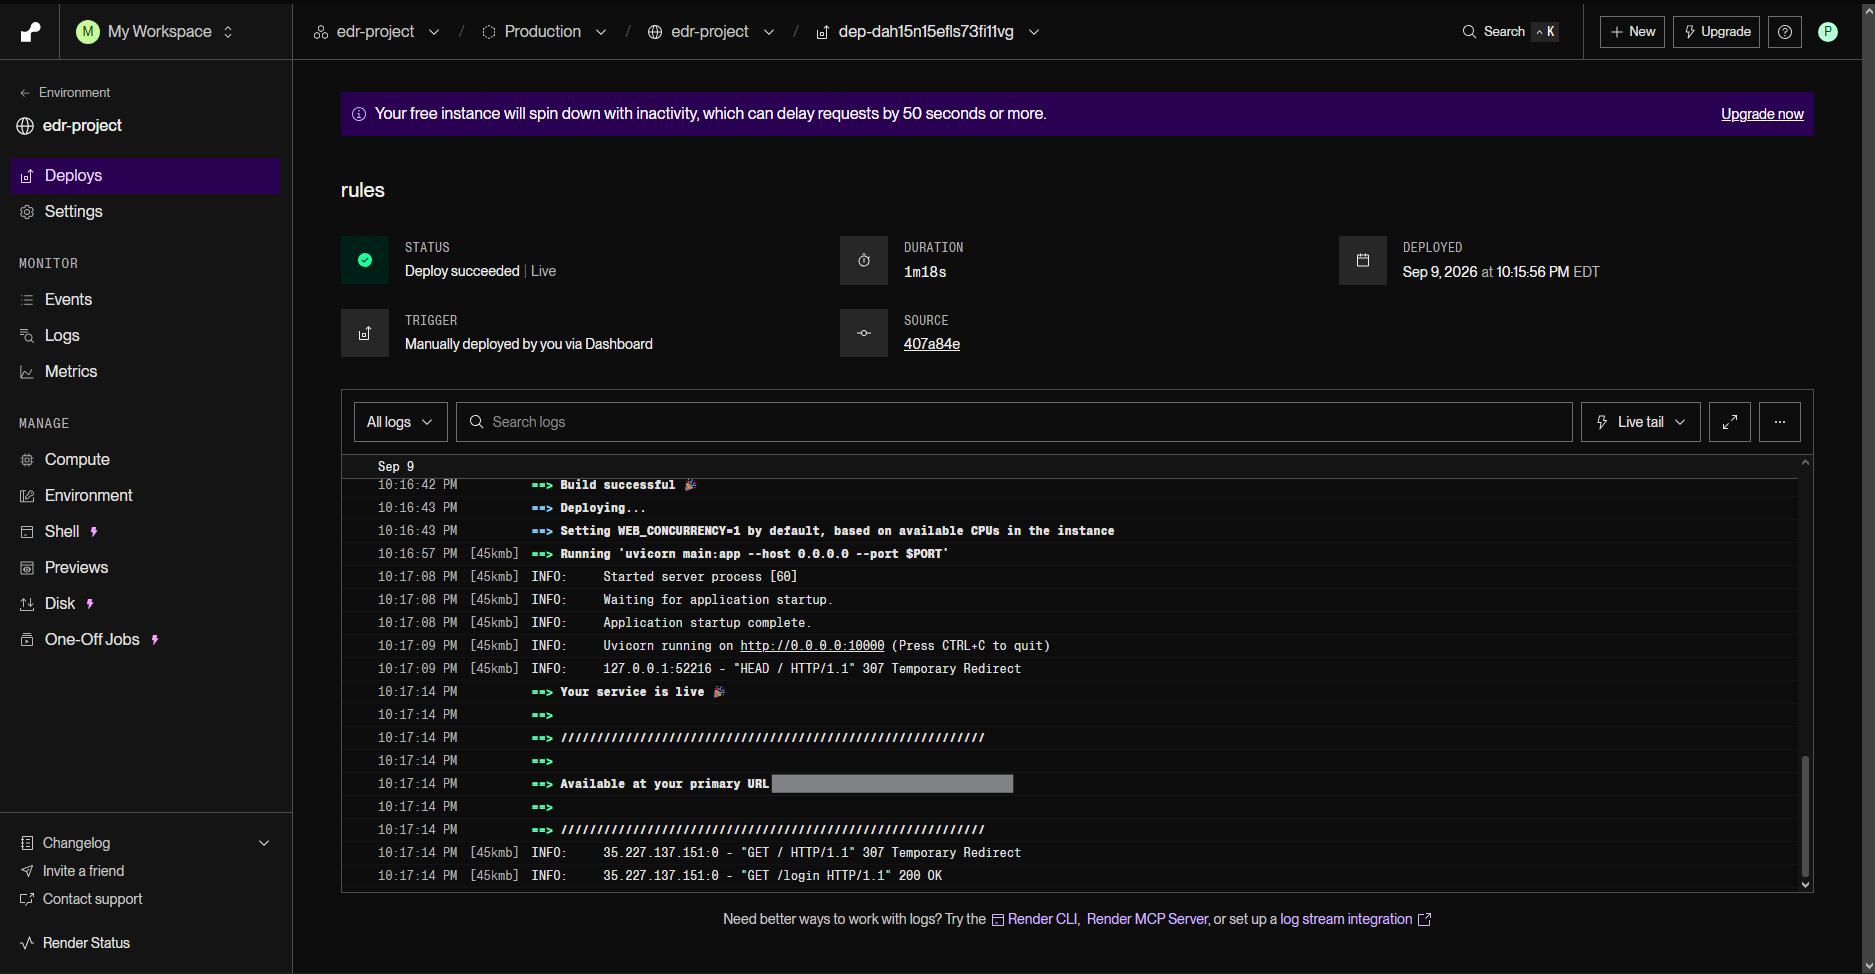The image size is (1875, 974).
Task: Open commit 407a84e link
Action: (932, 344)
